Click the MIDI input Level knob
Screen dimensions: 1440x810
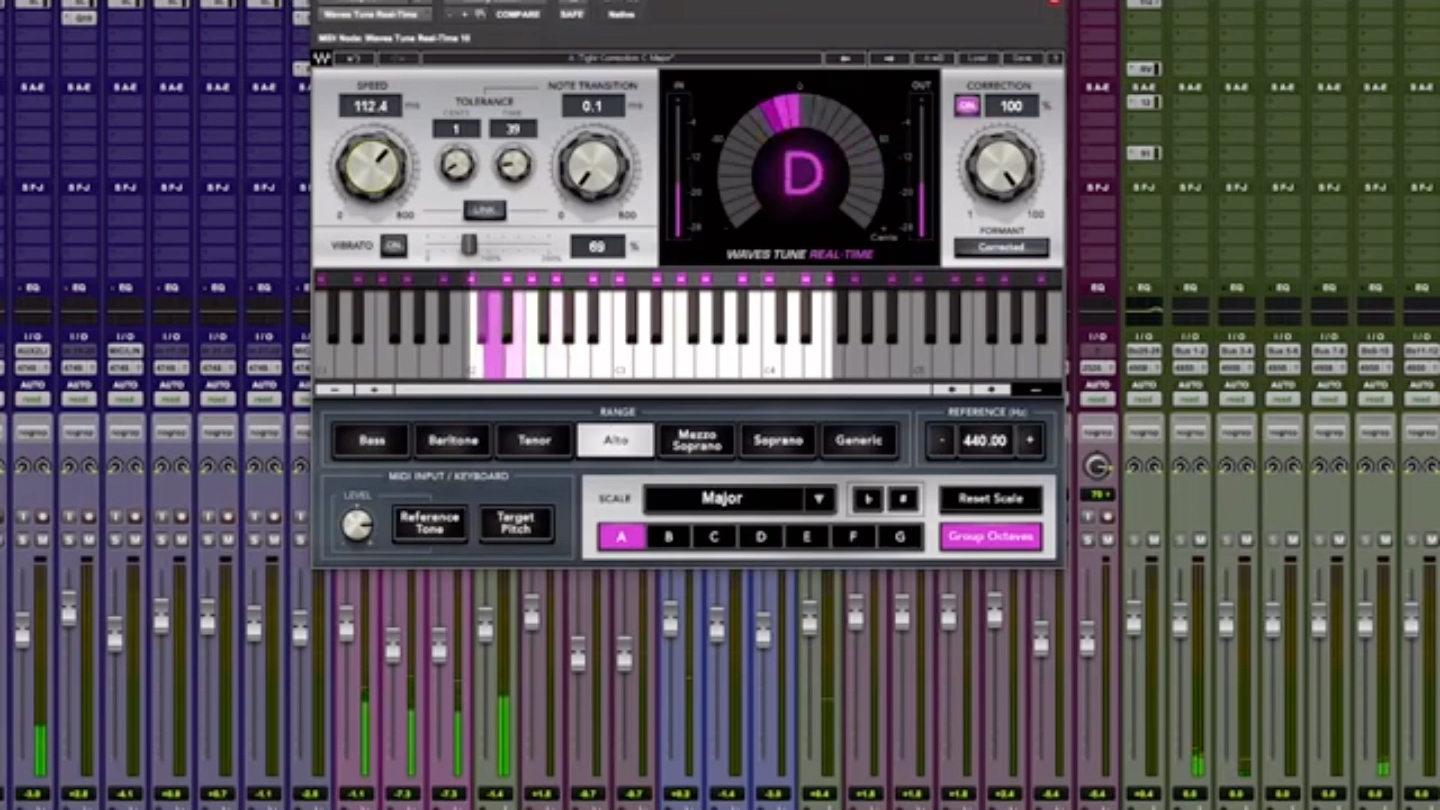click(357, 525)
